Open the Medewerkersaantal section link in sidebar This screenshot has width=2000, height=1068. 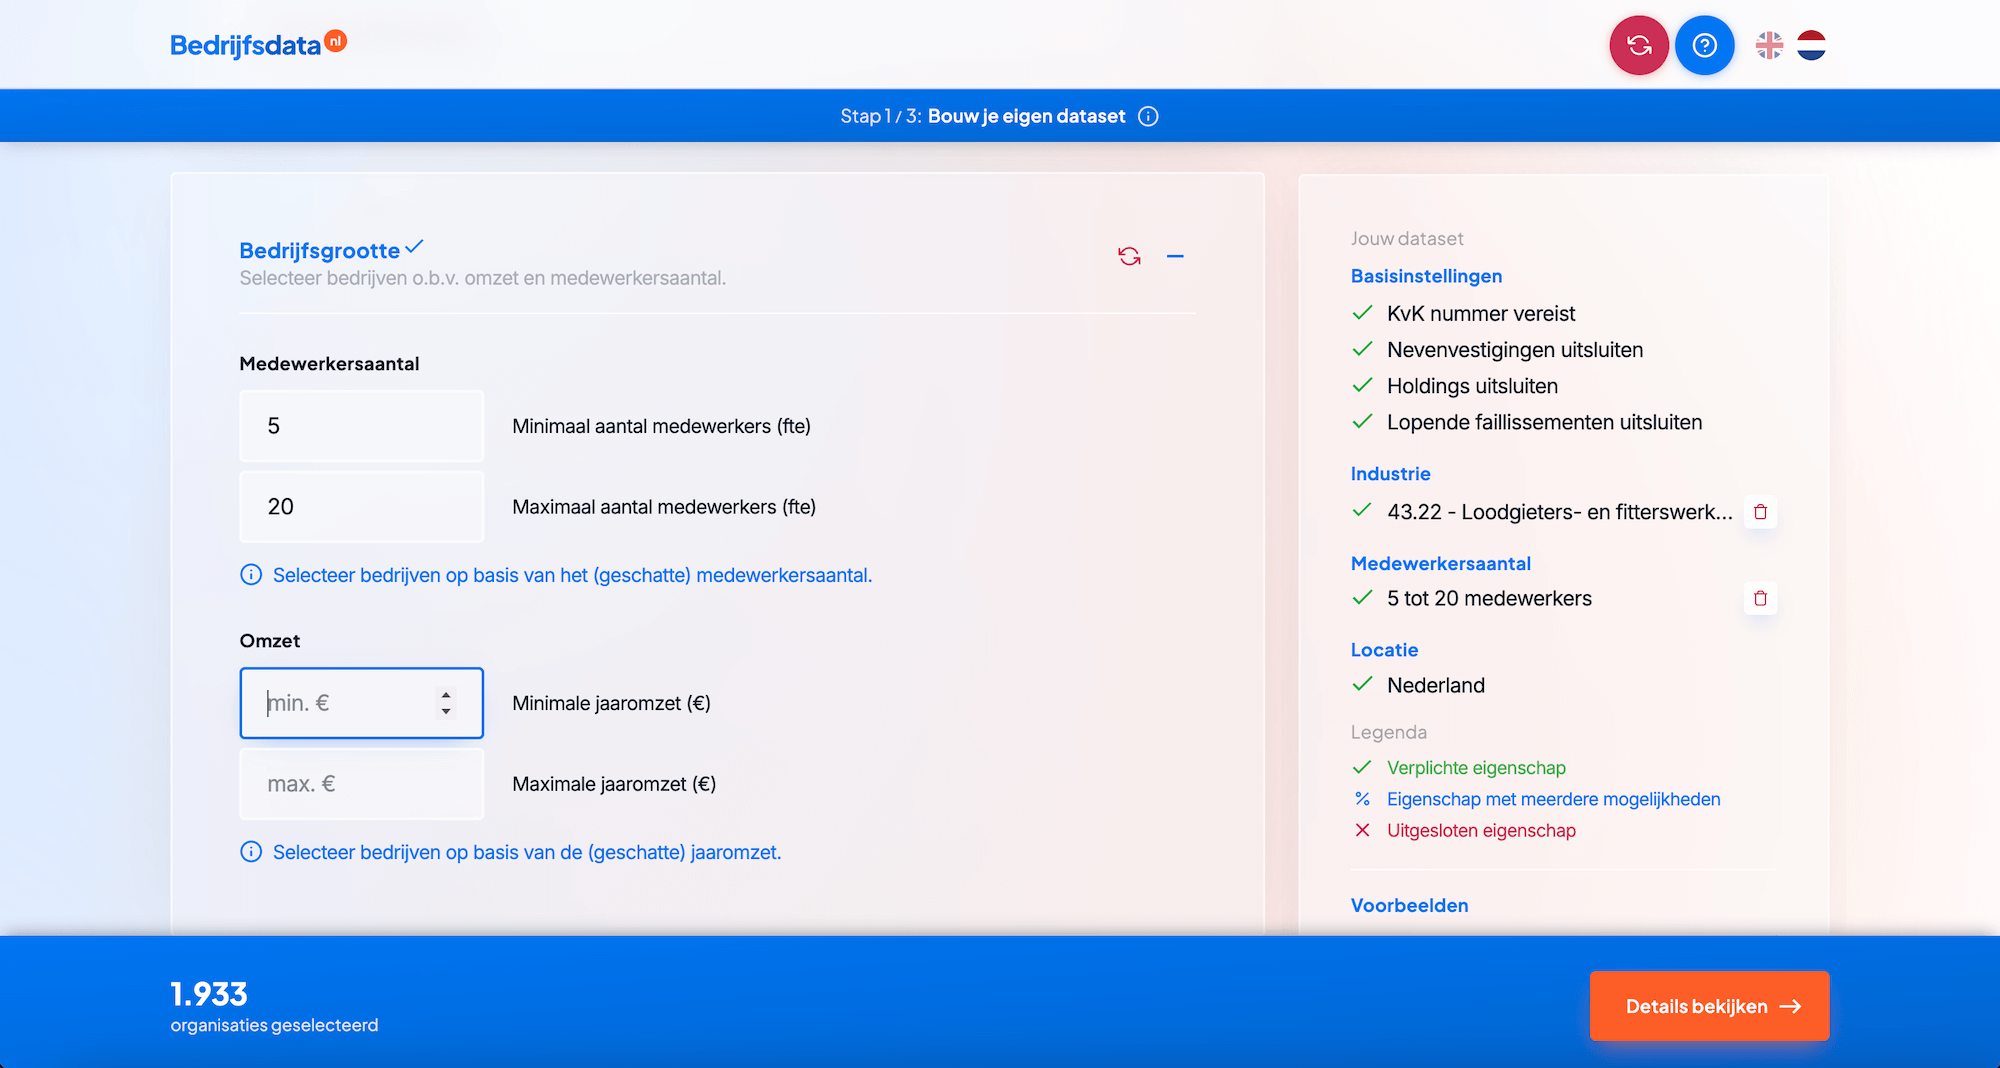[x=1440, y=563]
